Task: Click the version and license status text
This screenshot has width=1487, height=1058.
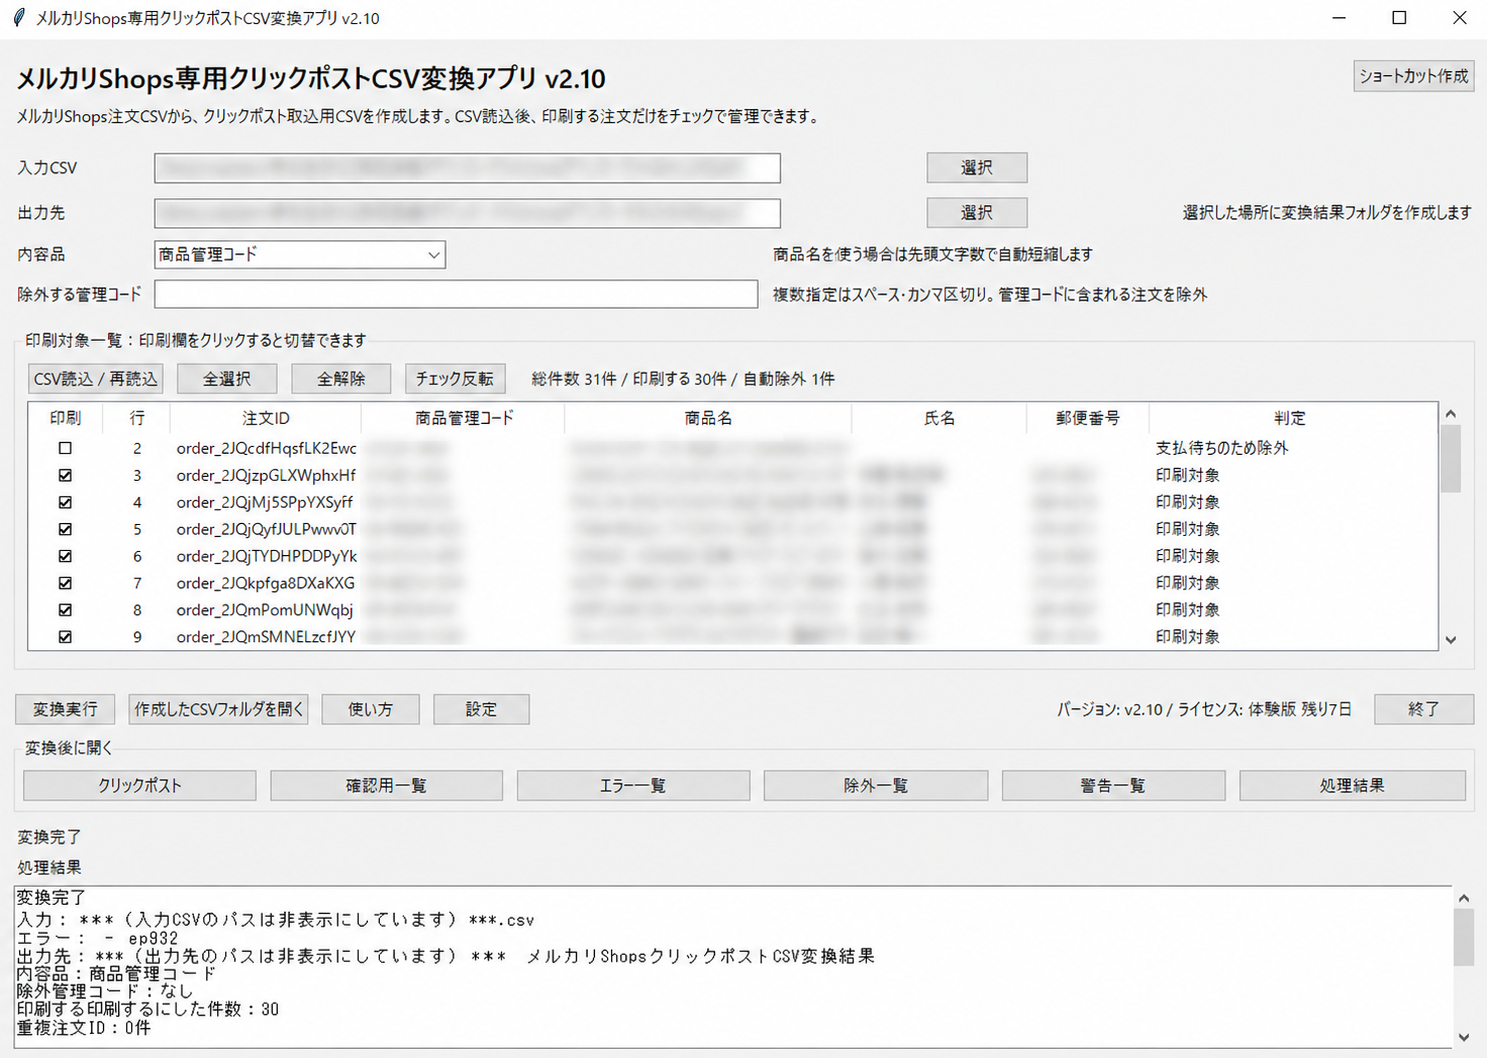Action: click(x=1204, y=709)
